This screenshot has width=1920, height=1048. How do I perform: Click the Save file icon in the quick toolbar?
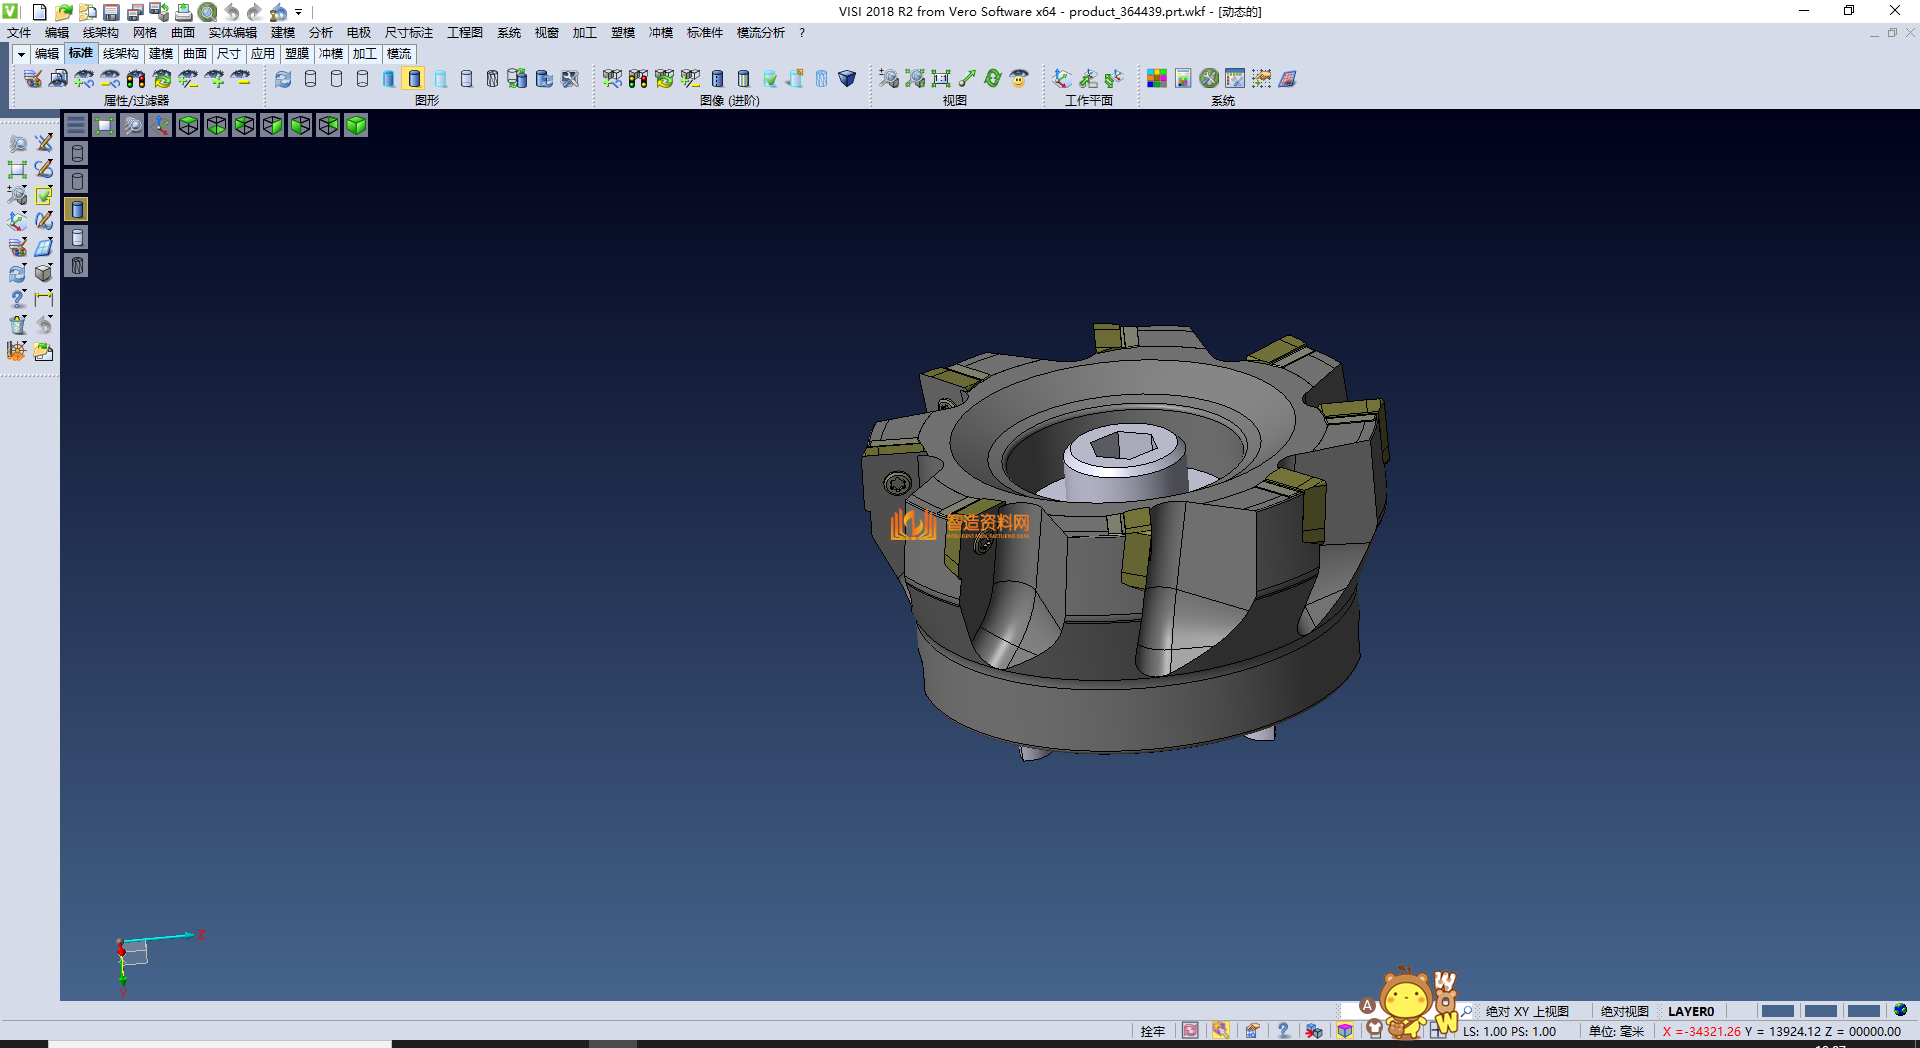(111, 12)
